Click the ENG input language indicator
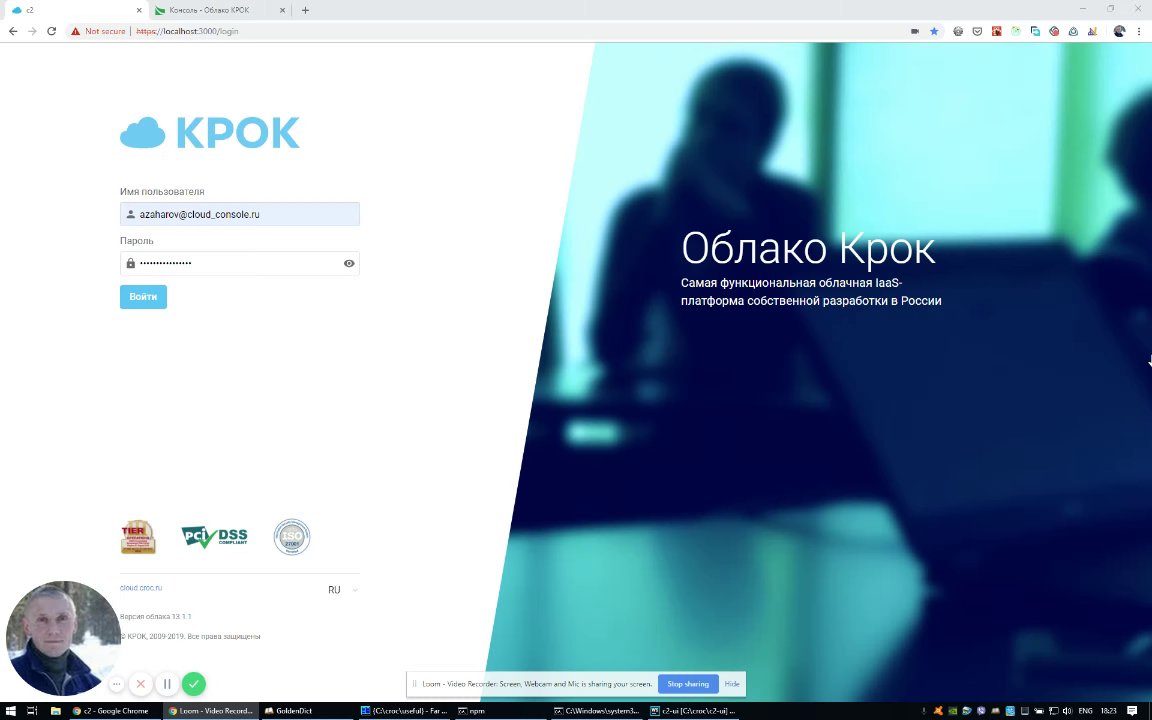This screenshot has height=720, width=1152. pos(1085,711)
